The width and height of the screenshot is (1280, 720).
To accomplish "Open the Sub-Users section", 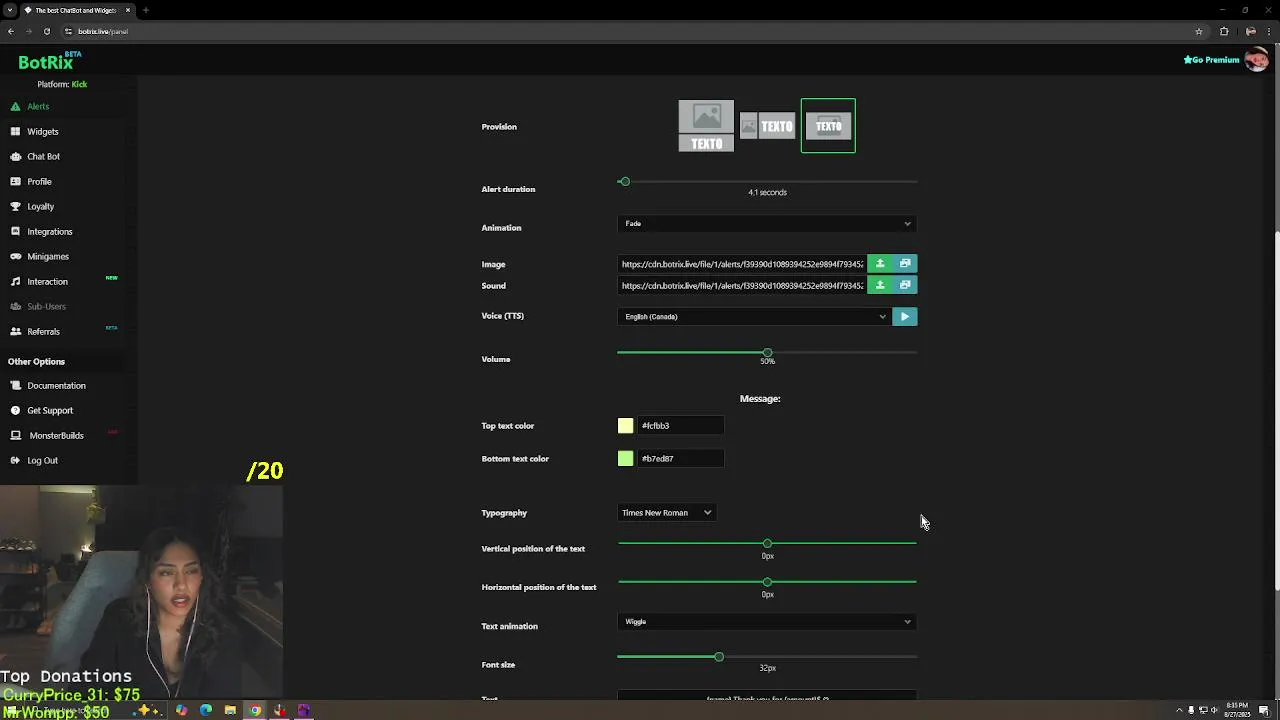I will pos(46,306).
